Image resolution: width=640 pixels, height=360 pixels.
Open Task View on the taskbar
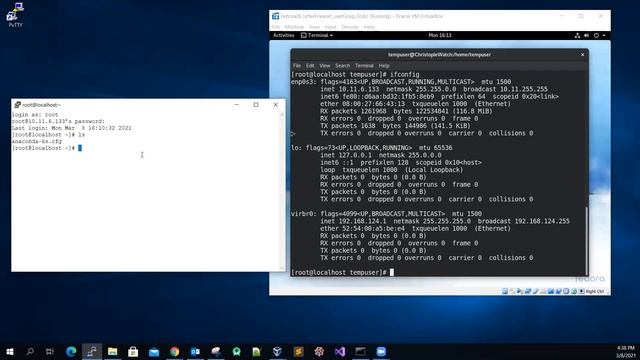pos(50,351)
